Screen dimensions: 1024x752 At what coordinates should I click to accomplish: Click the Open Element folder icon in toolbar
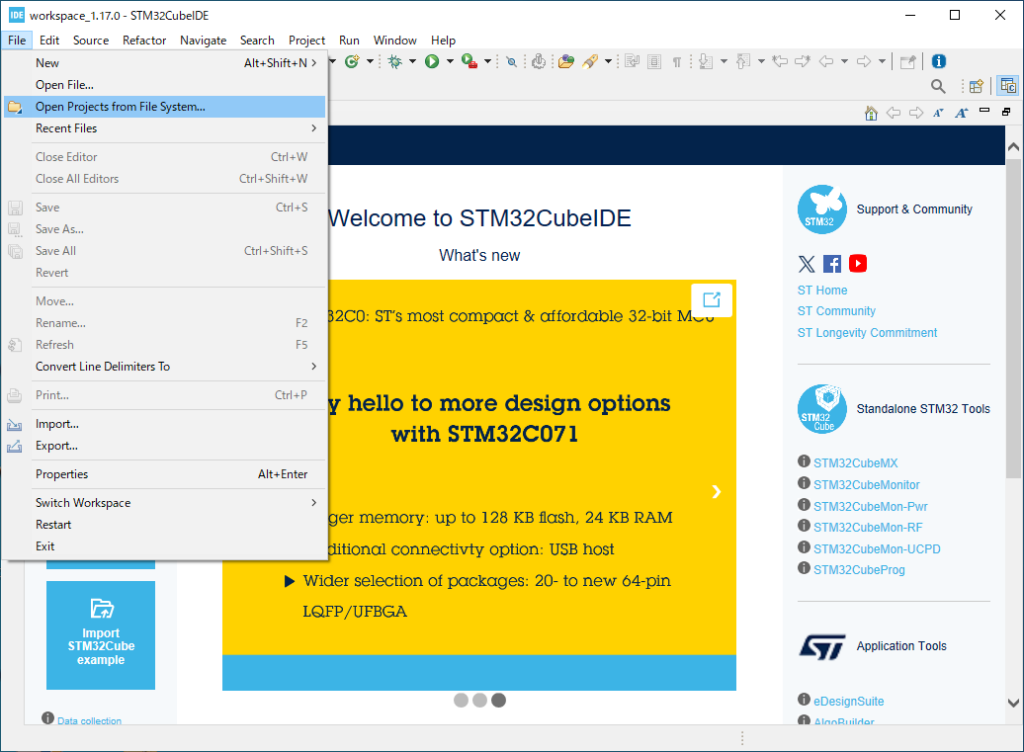pos(566,61)
